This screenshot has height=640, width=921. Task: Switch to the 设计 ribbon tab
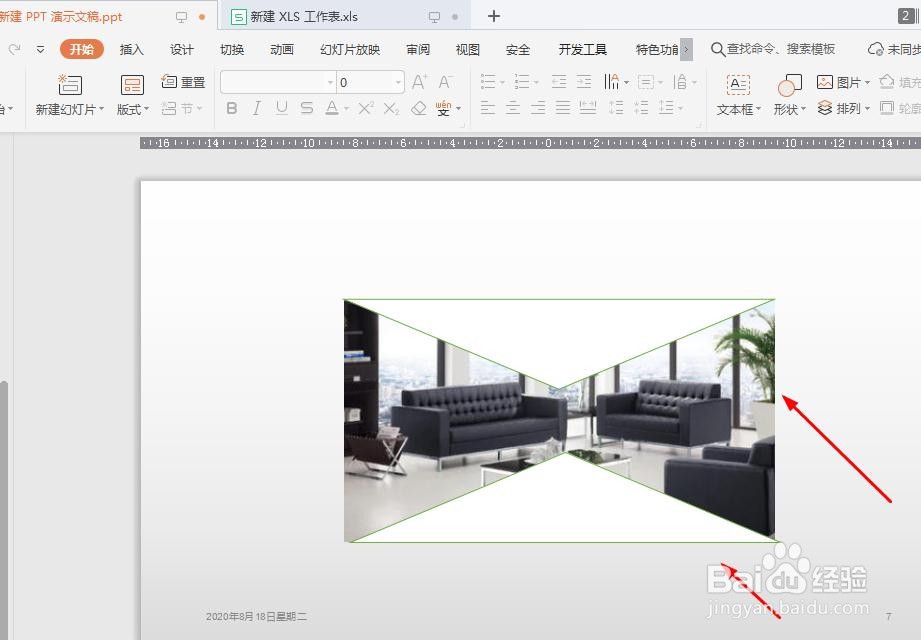[x=181, y=49]
